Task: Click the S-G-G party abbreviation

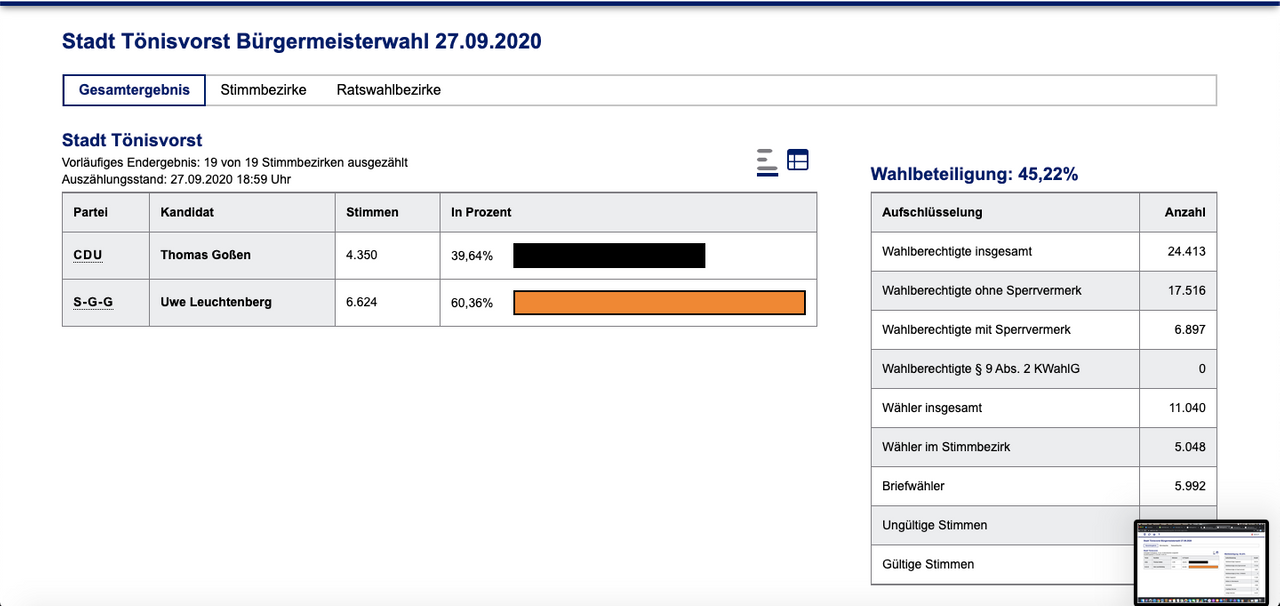Action: 93,302
